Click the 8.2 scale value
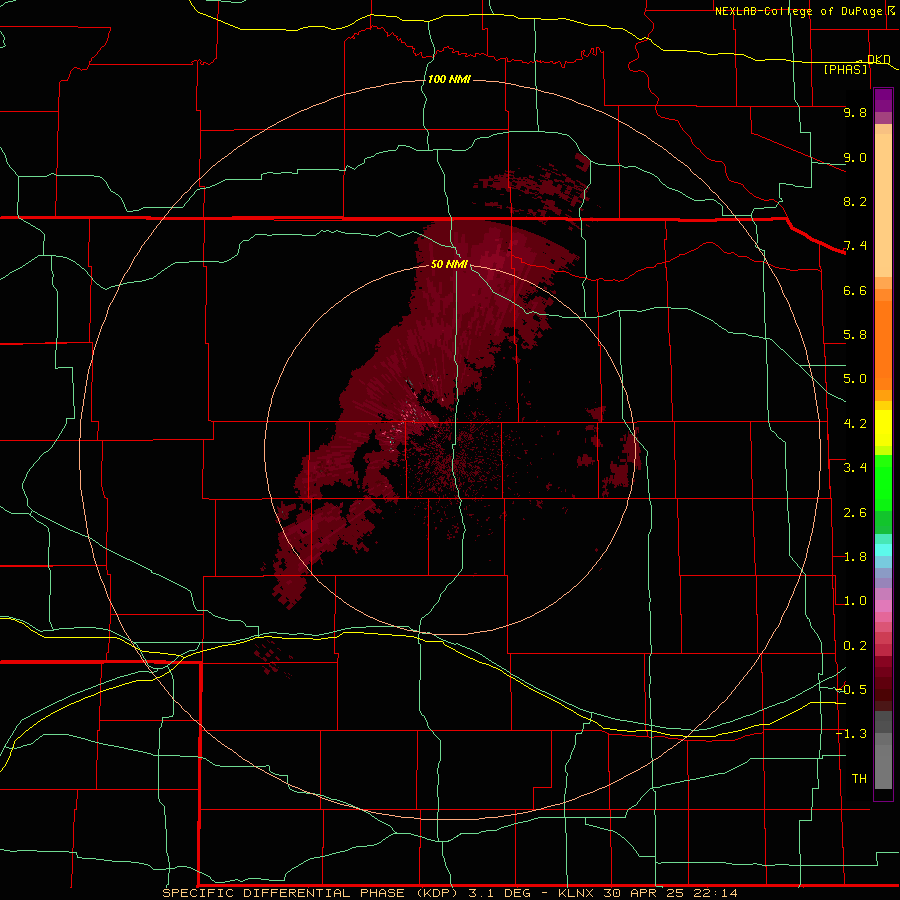900x900 pixels. [855, 201]
